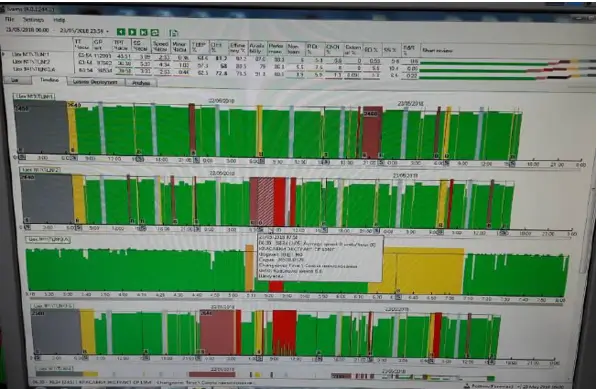Screen dimensions: 597x389
Task: Click the Availability column header
Action: click(257, 48)
